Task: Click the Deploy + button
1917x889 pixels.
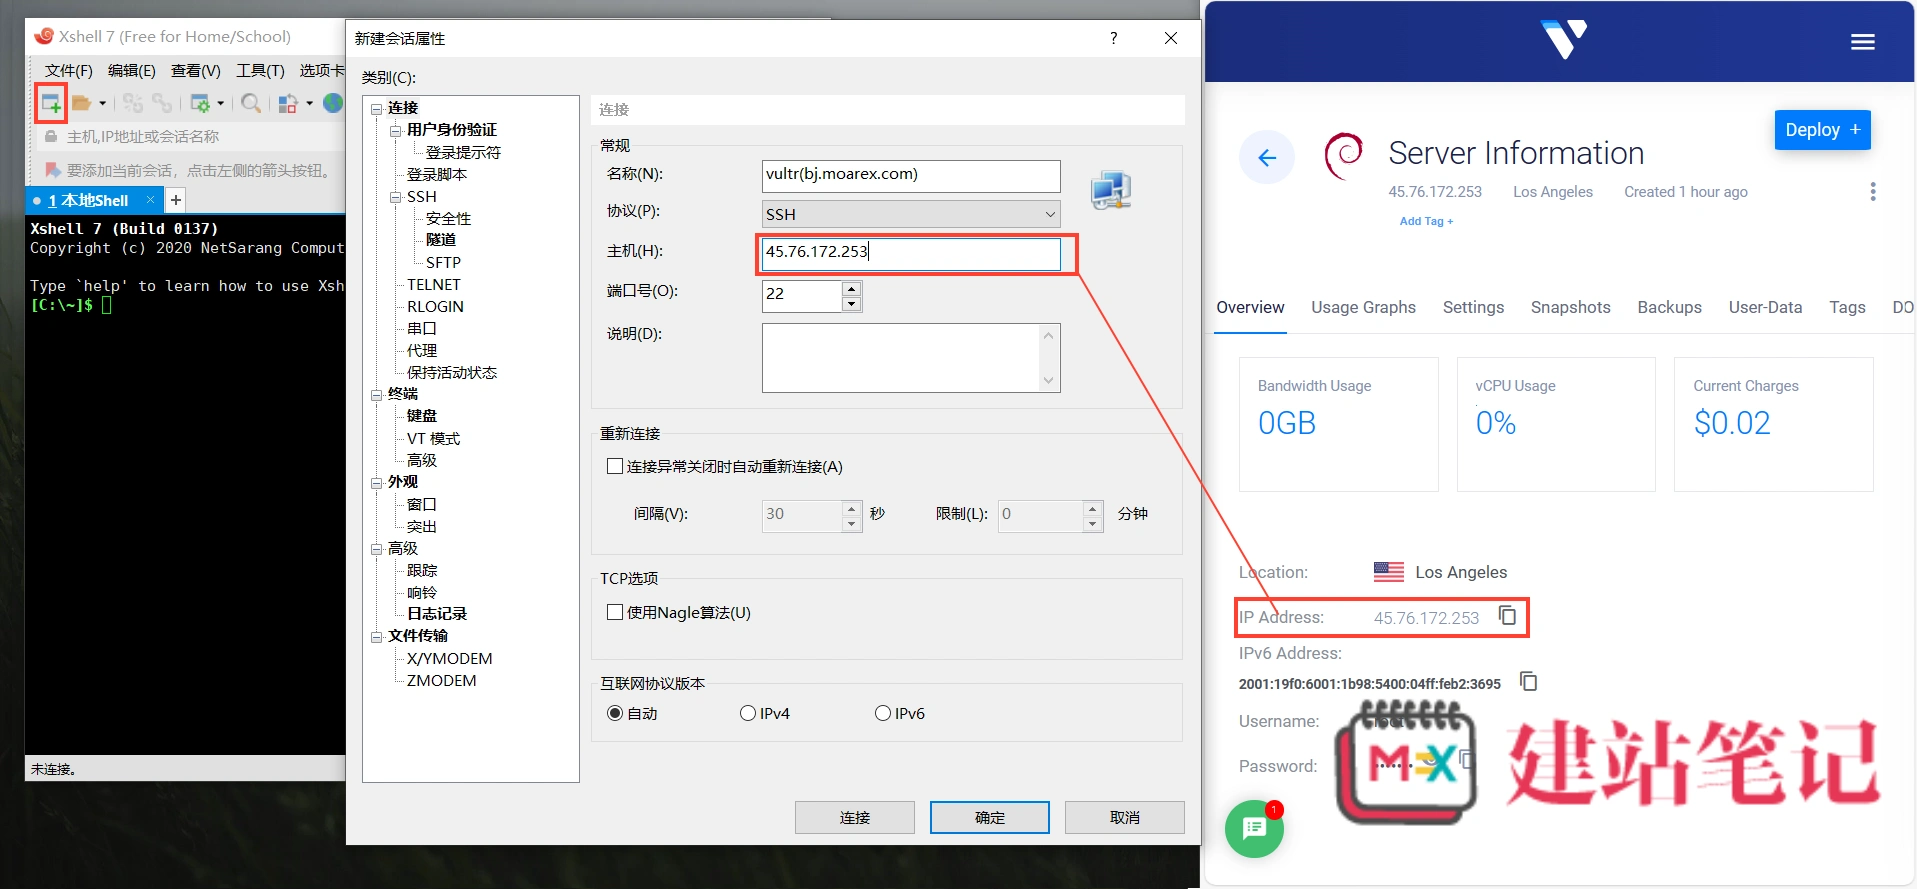Action: tap(1823, 130)
